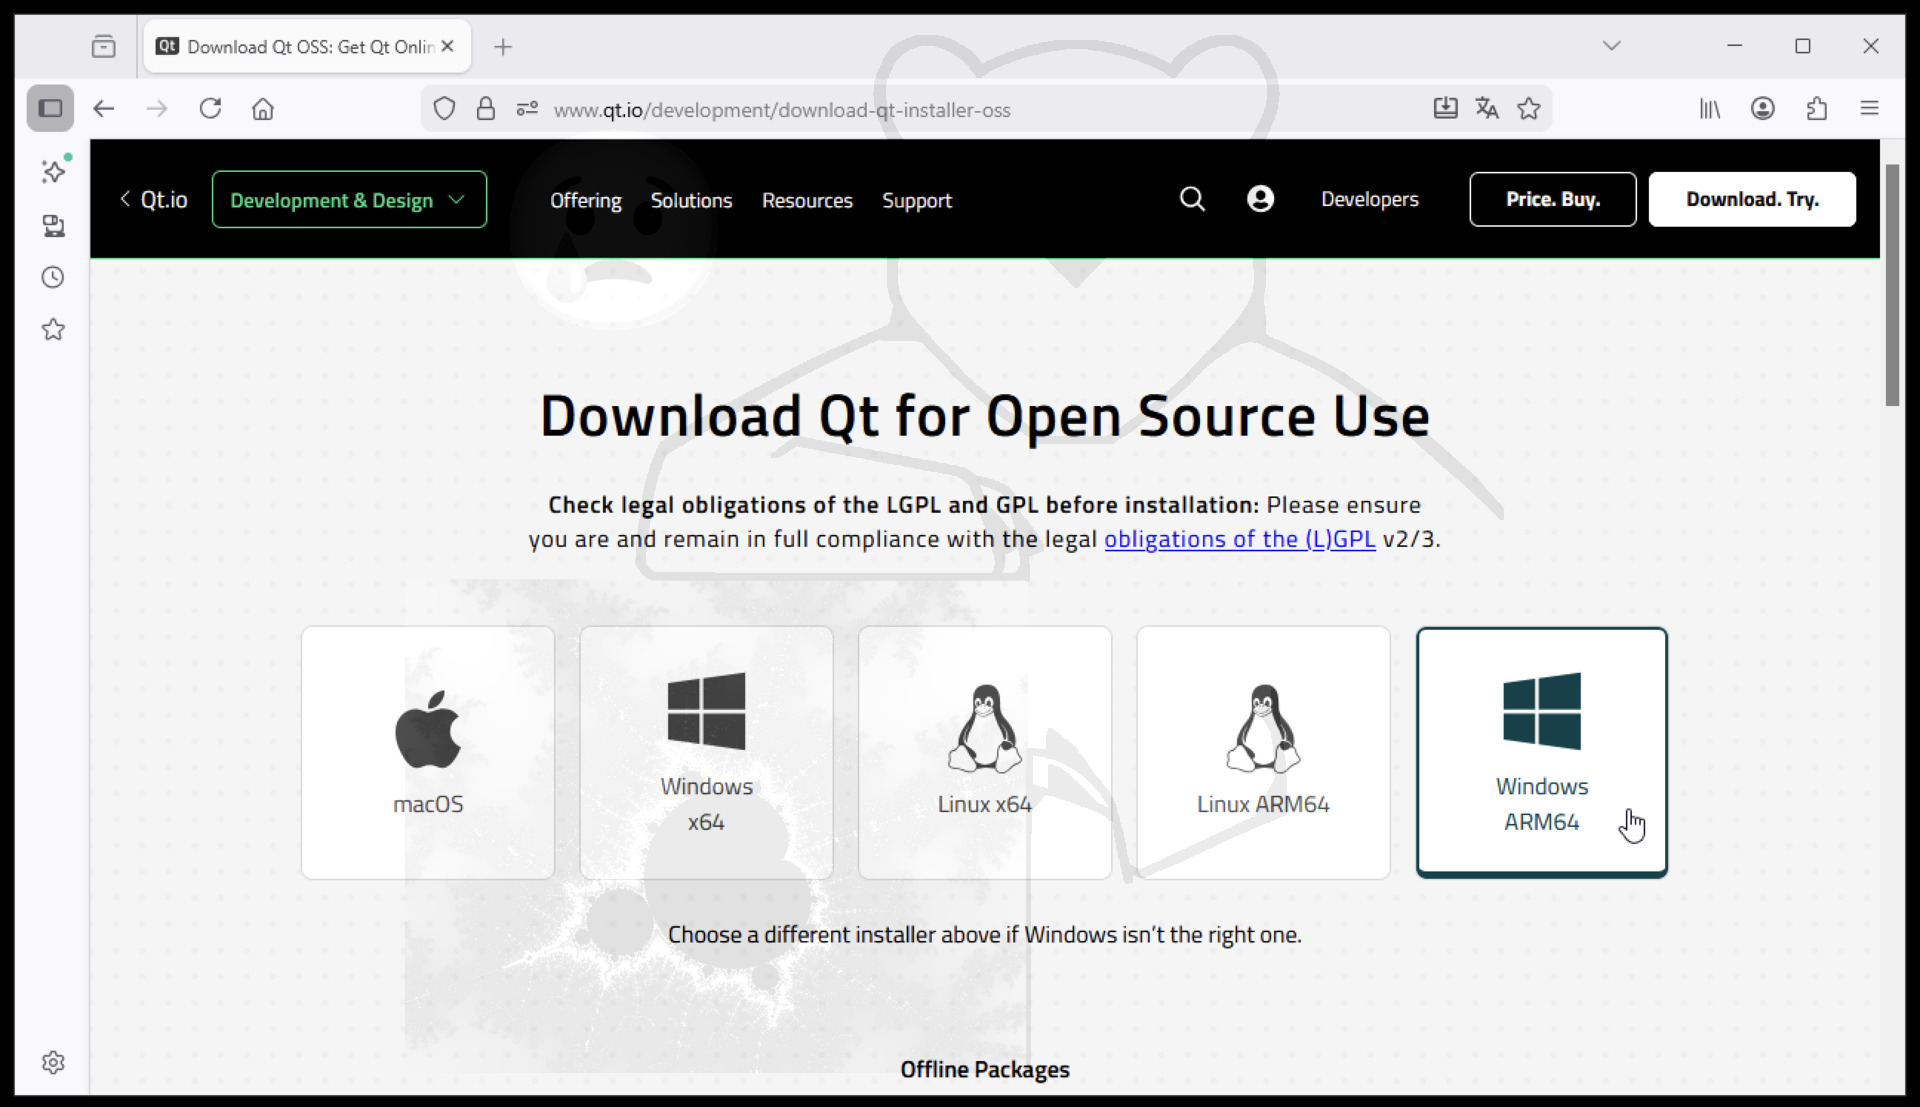This screenshot has height=1107, width=1920.
Task: Open the Firefox hamburger application menu
Action: [1869, 109]
